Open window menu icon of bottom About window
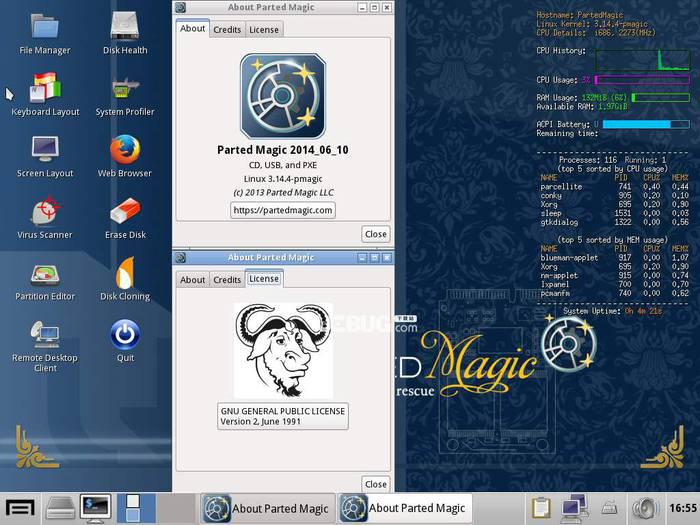This screenshot has width=700, height=525. [x=180, y=257]
